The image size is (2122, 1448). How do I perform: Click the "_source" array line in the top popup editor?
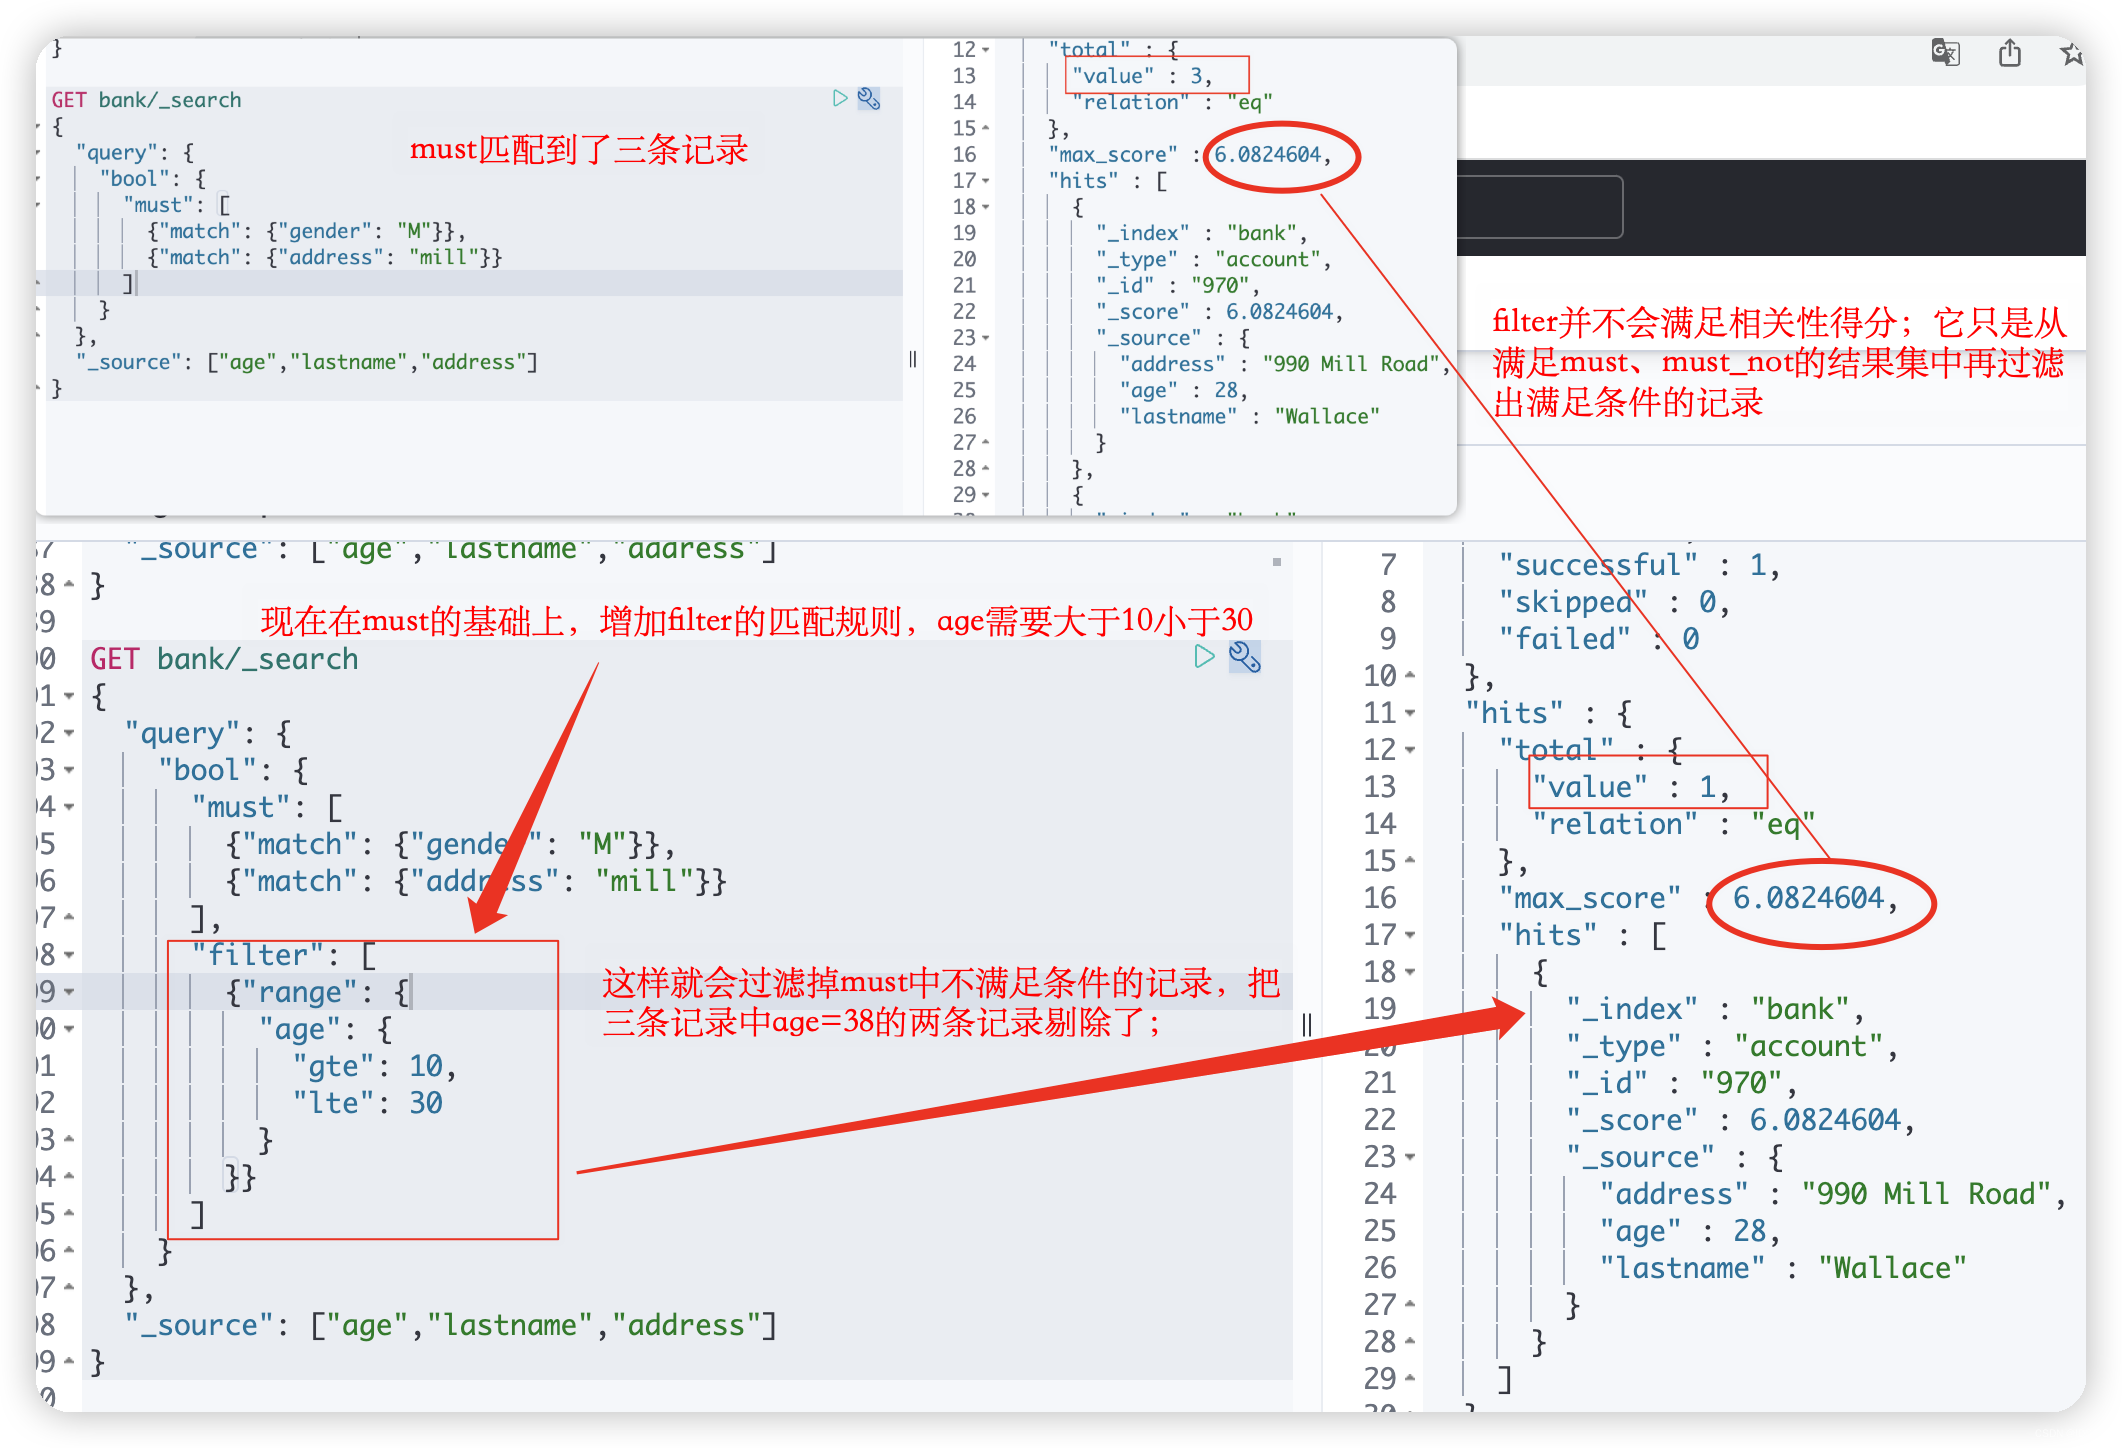[307, 362]
